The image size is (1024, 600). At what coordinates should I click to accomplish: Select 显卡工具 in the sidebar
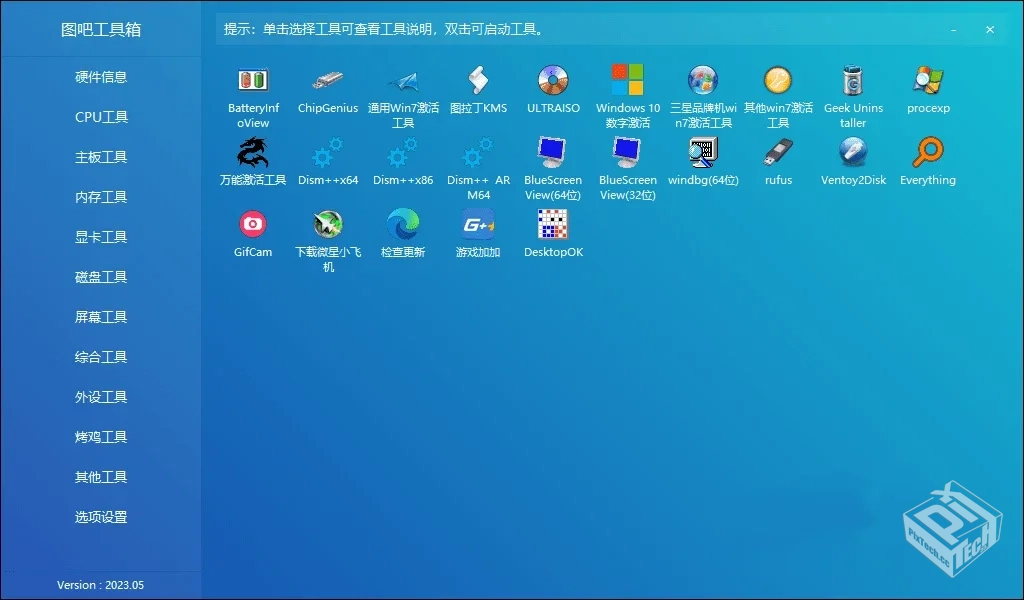[x=101, y=237]
